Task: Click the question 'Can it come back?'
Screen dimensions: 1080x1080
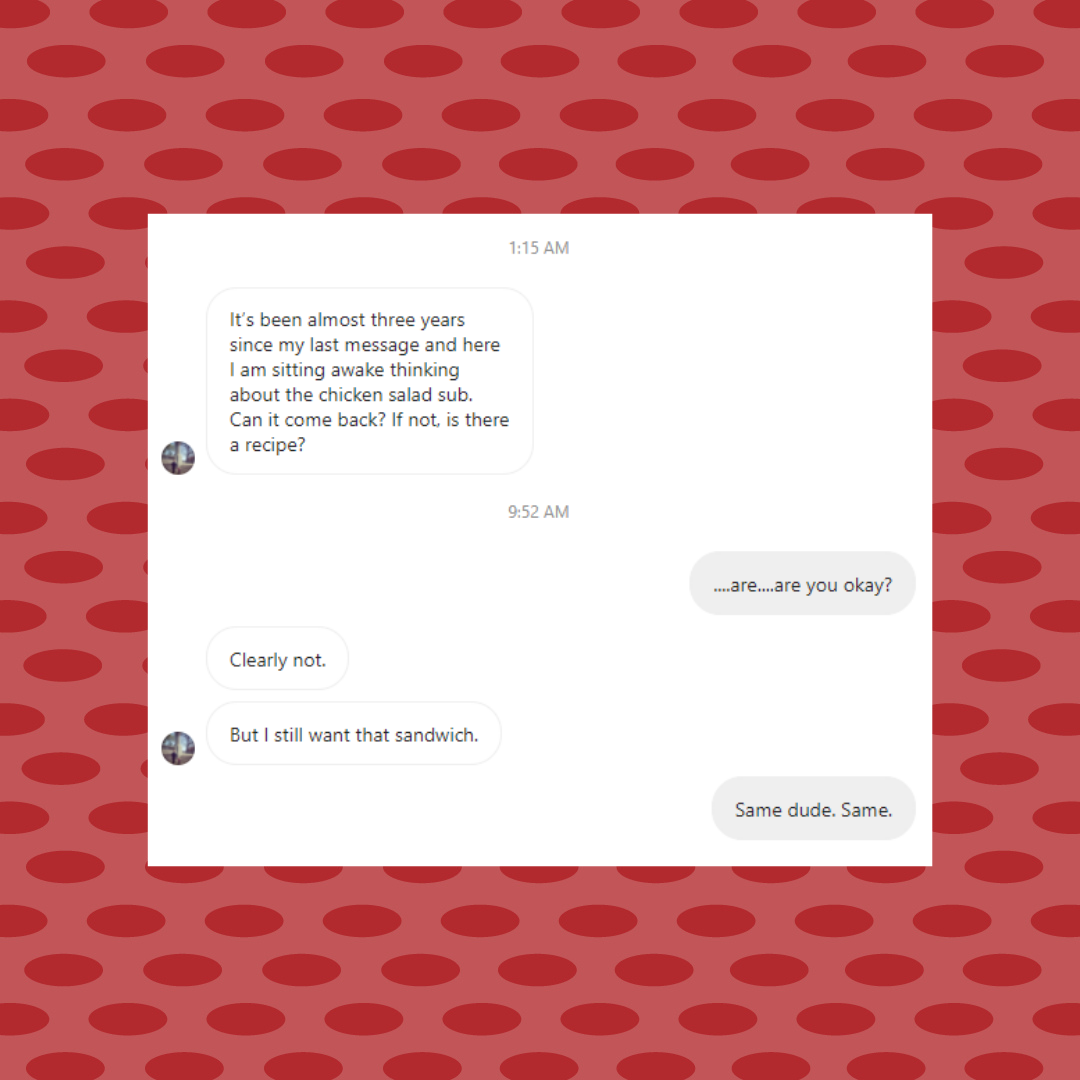Action: (307, 420)
